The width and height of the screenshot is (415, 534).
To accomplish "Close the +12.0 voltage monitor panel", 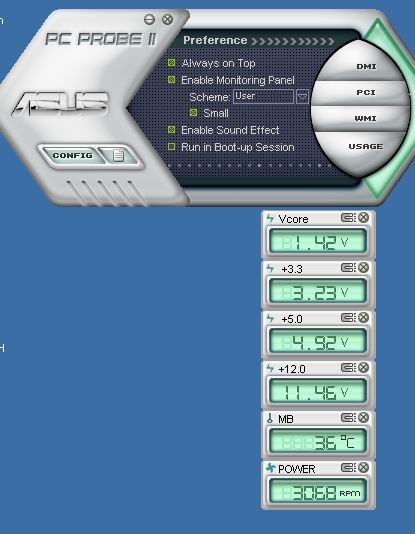I will coord(364,367).
